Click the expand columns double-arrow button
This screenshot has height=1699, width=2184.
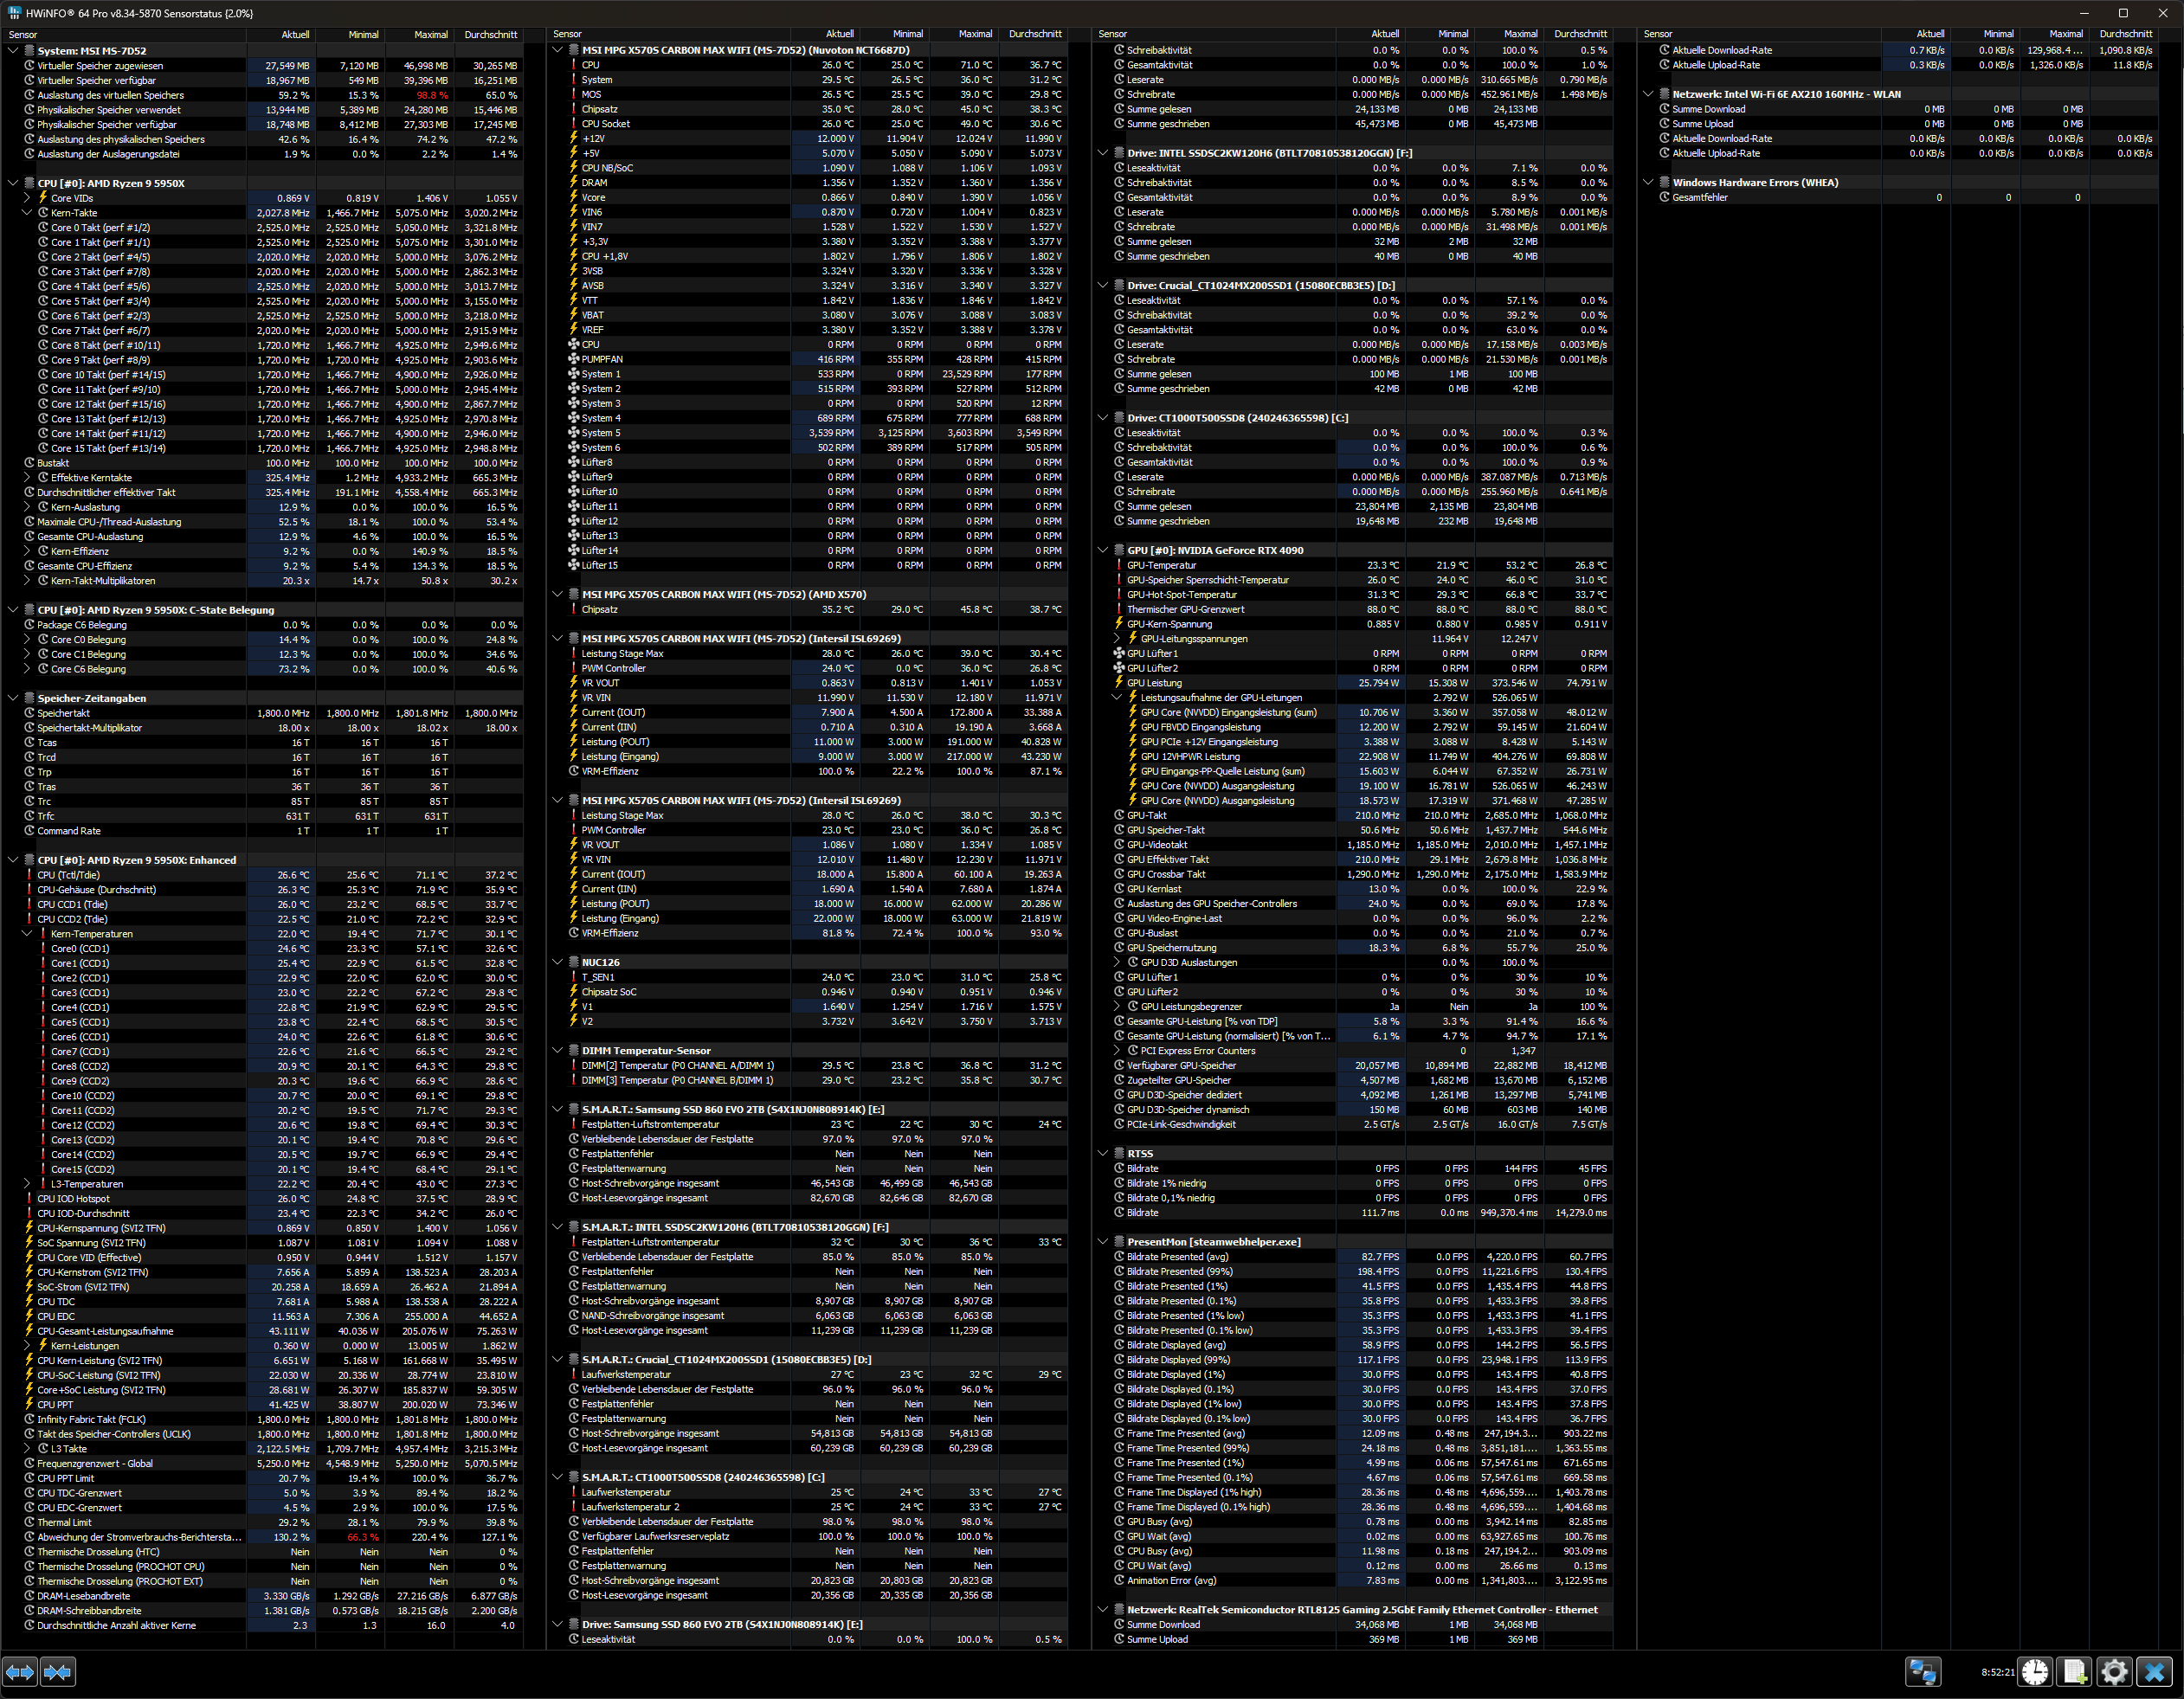[x=19, y=1672]
